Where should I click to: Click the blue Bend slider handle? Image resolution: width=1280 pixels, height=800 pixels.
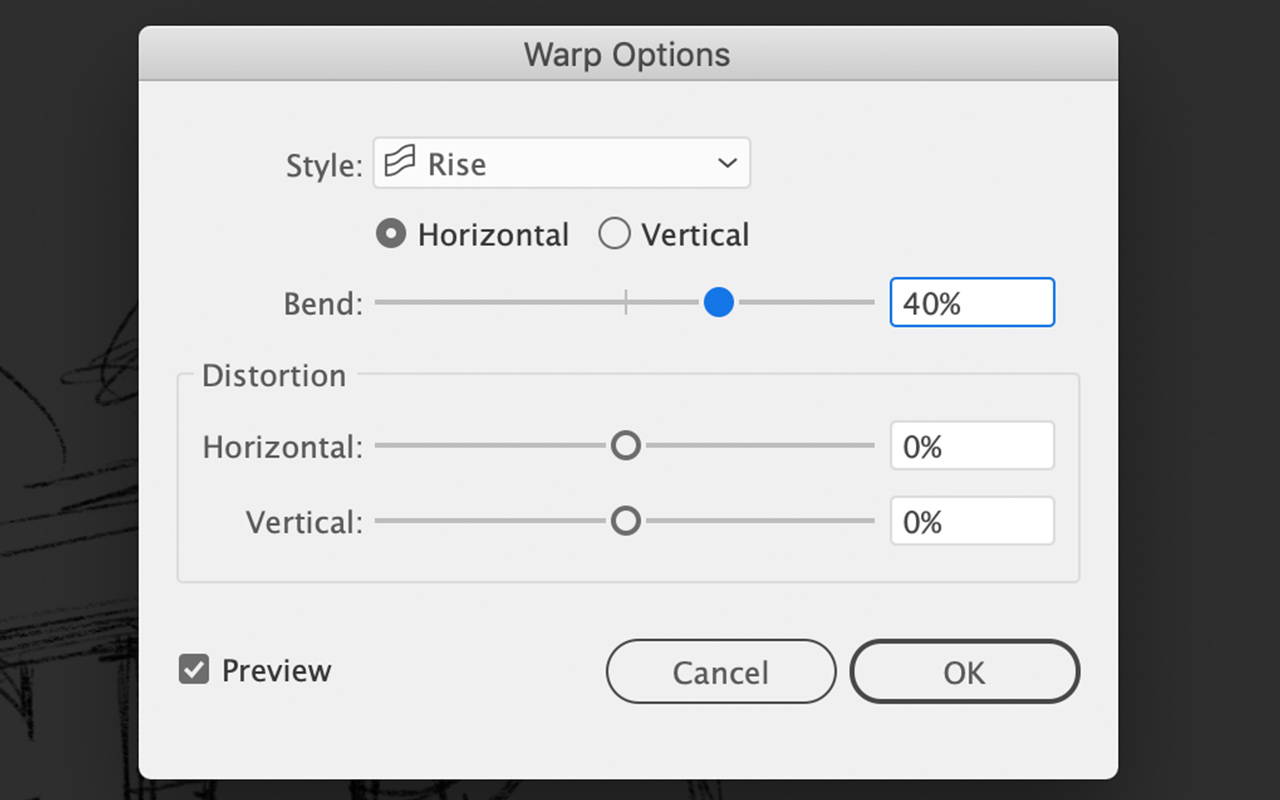(719, 302)
